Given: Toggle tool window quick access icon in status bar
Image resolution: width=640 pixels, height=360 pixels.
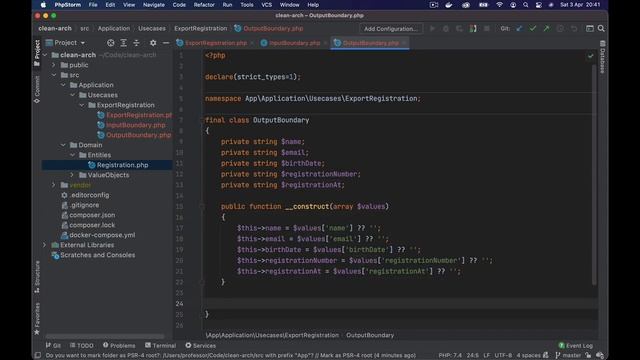Looking at the screenshot, I should pos(38,355).
